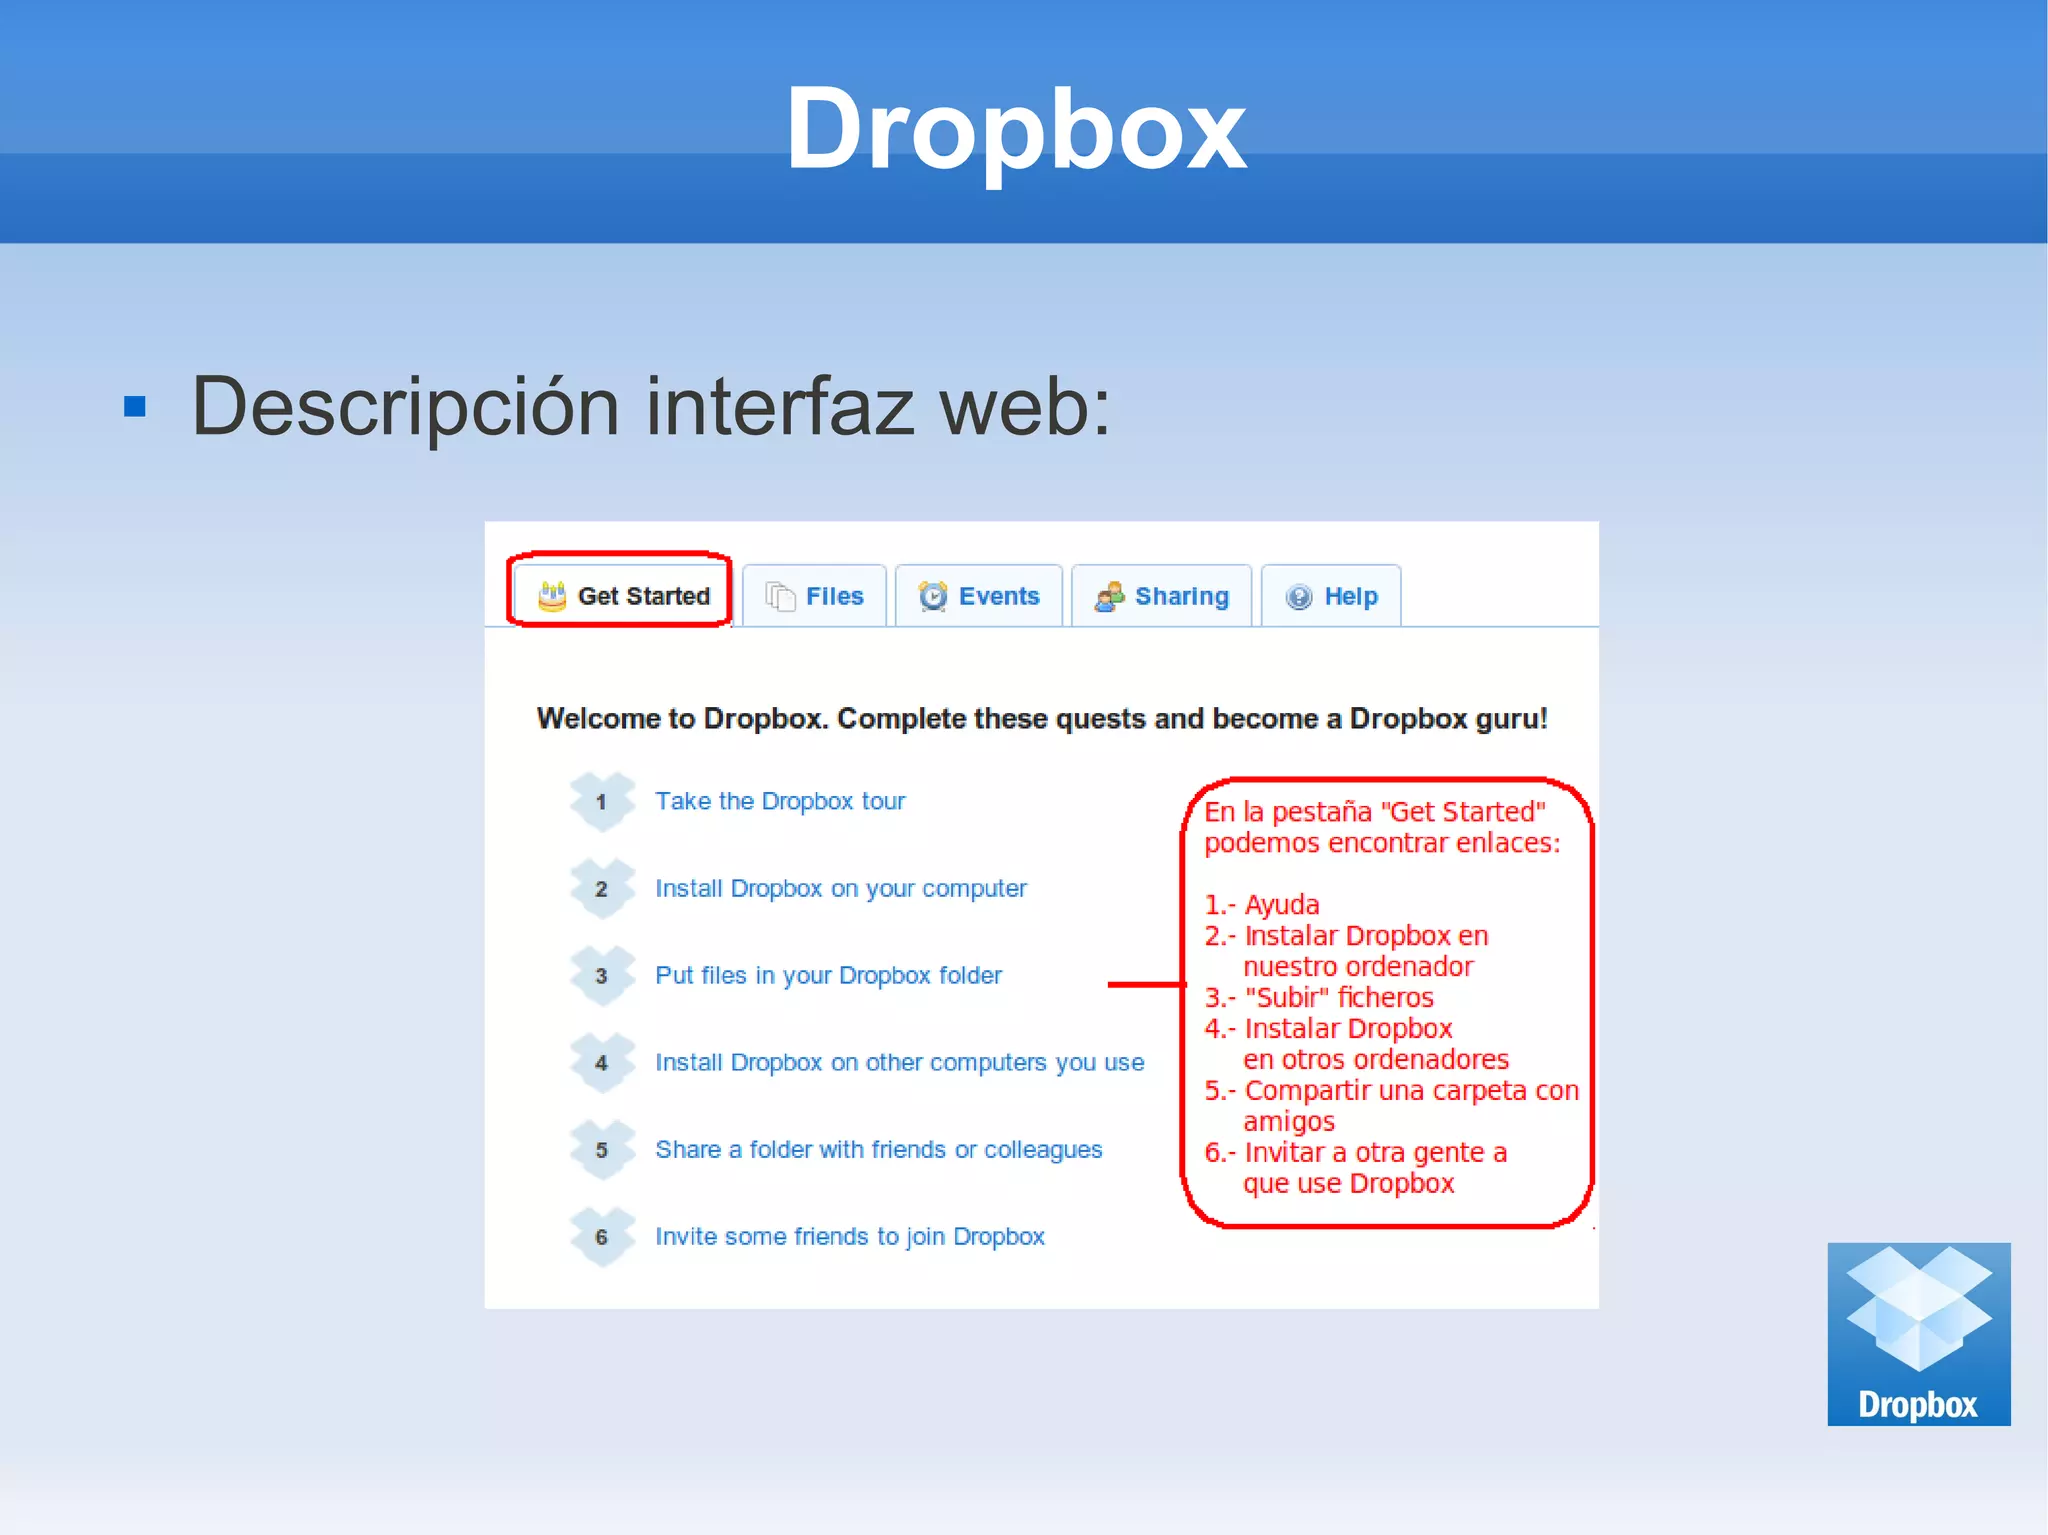Open the Events tab
This screenshot has height=1535, width=2048.
pyautogui.click(x=978, y=596)
